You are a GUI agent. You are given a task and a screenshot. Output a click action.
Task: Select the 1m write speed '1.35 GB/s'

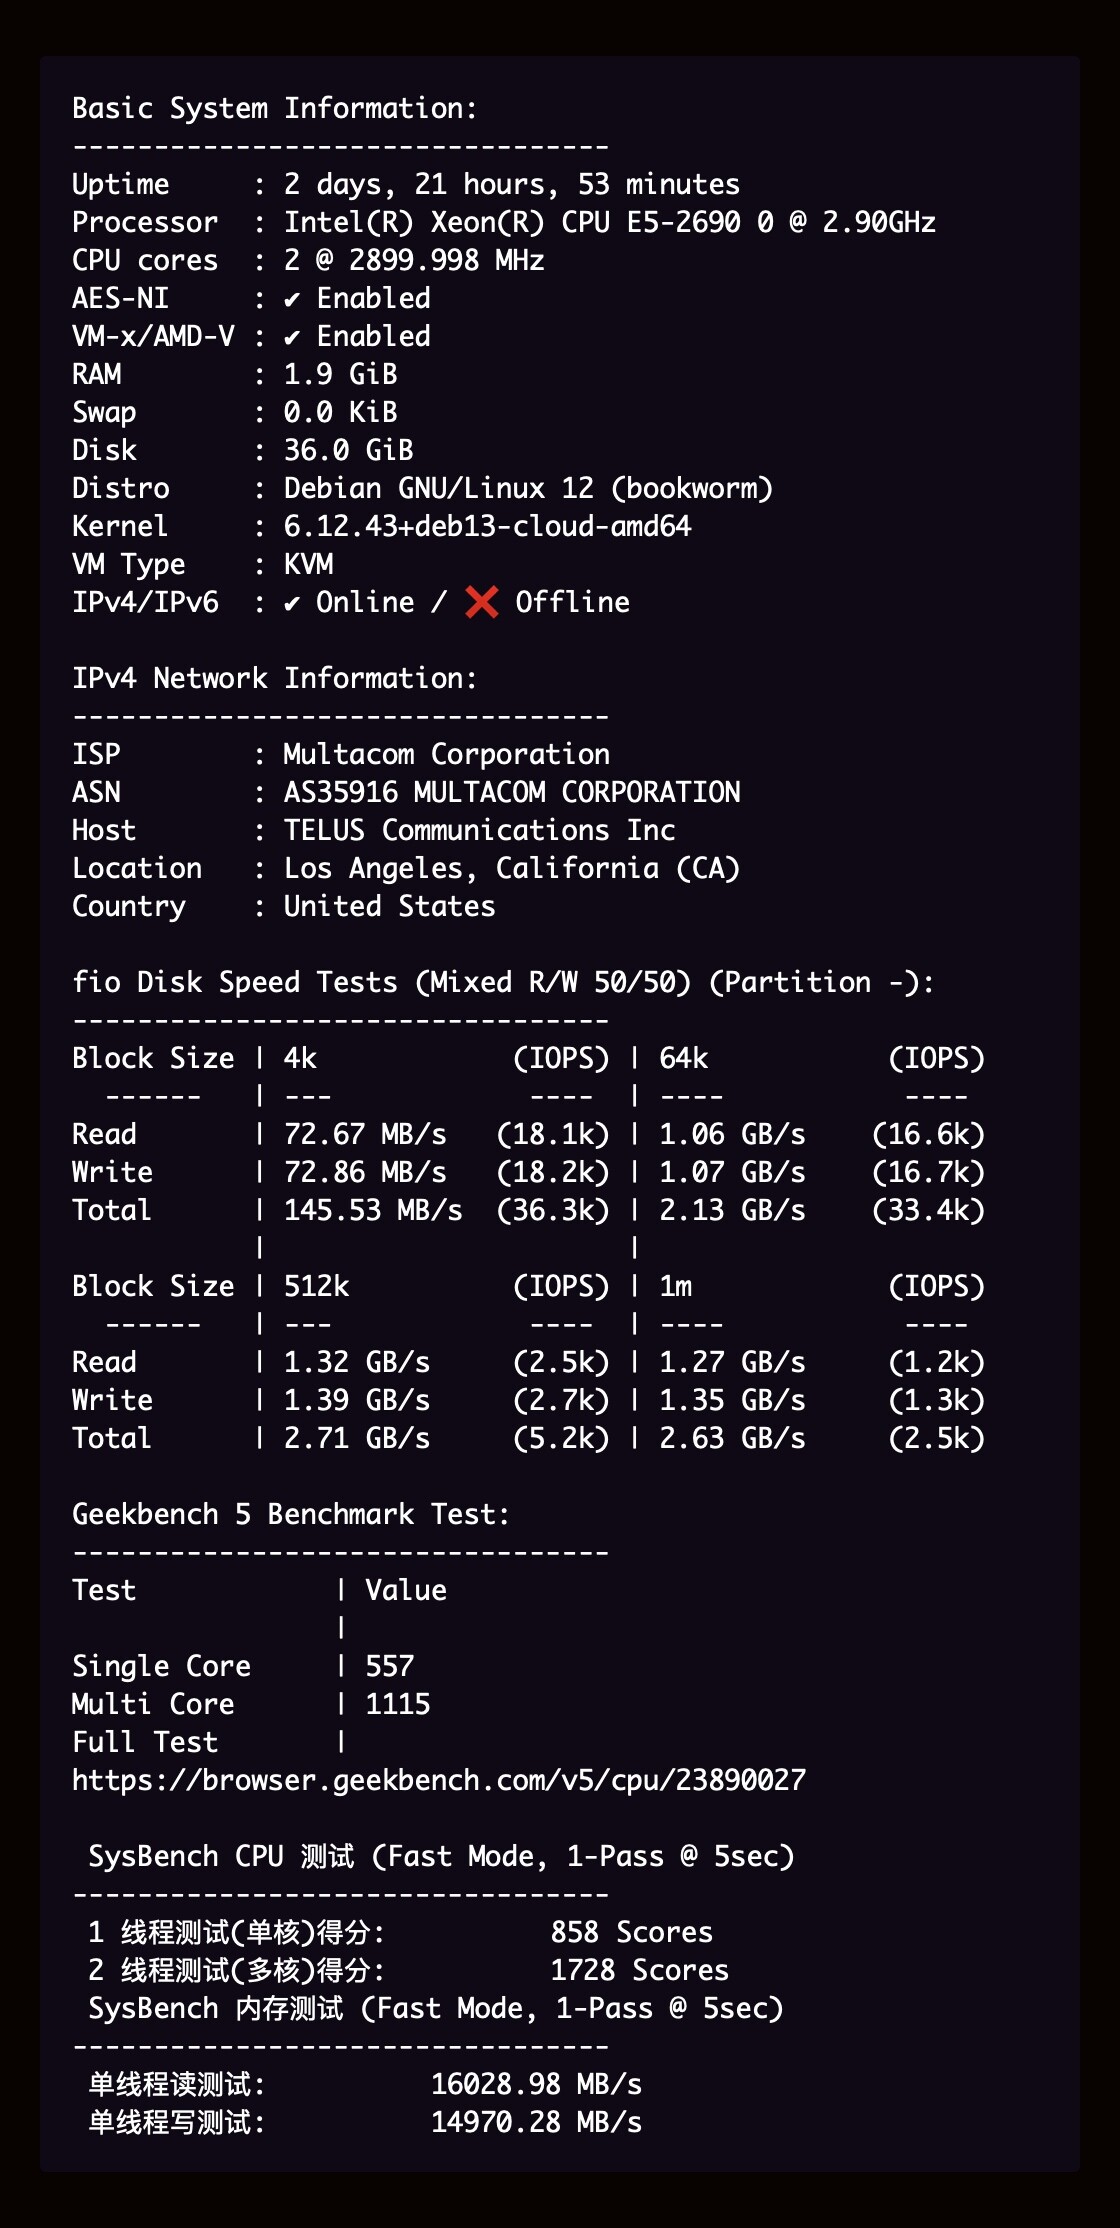(x=732, y=1400)
